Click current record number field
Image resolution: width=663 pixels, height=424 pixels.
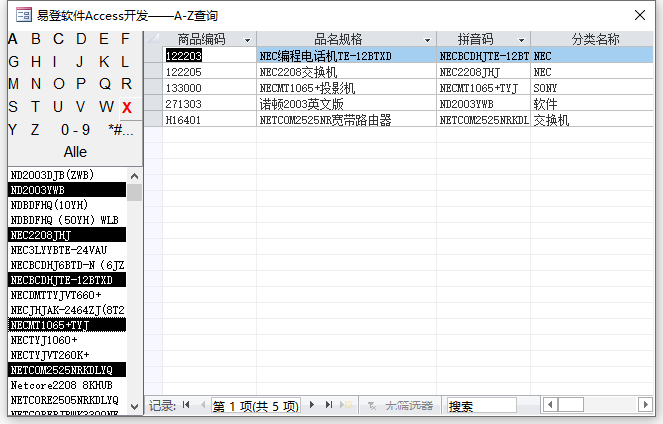pos(255,406)
